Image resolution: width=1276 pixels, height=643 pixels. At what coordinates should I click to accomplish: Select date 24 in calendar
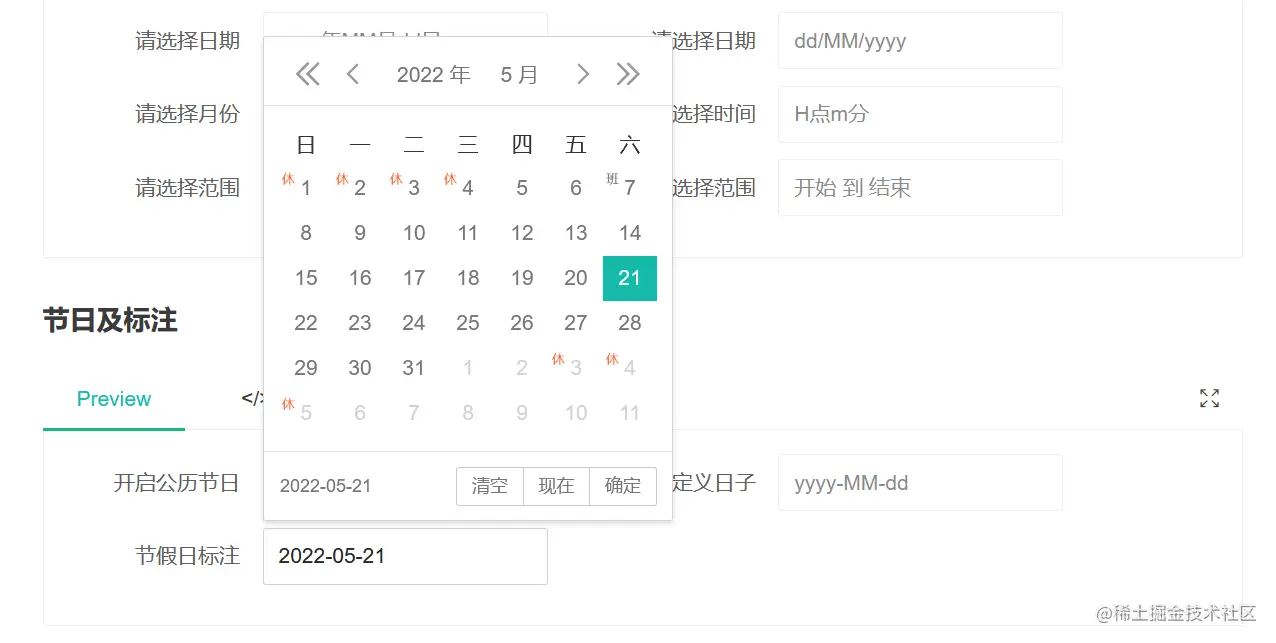[x=414, y=323]
